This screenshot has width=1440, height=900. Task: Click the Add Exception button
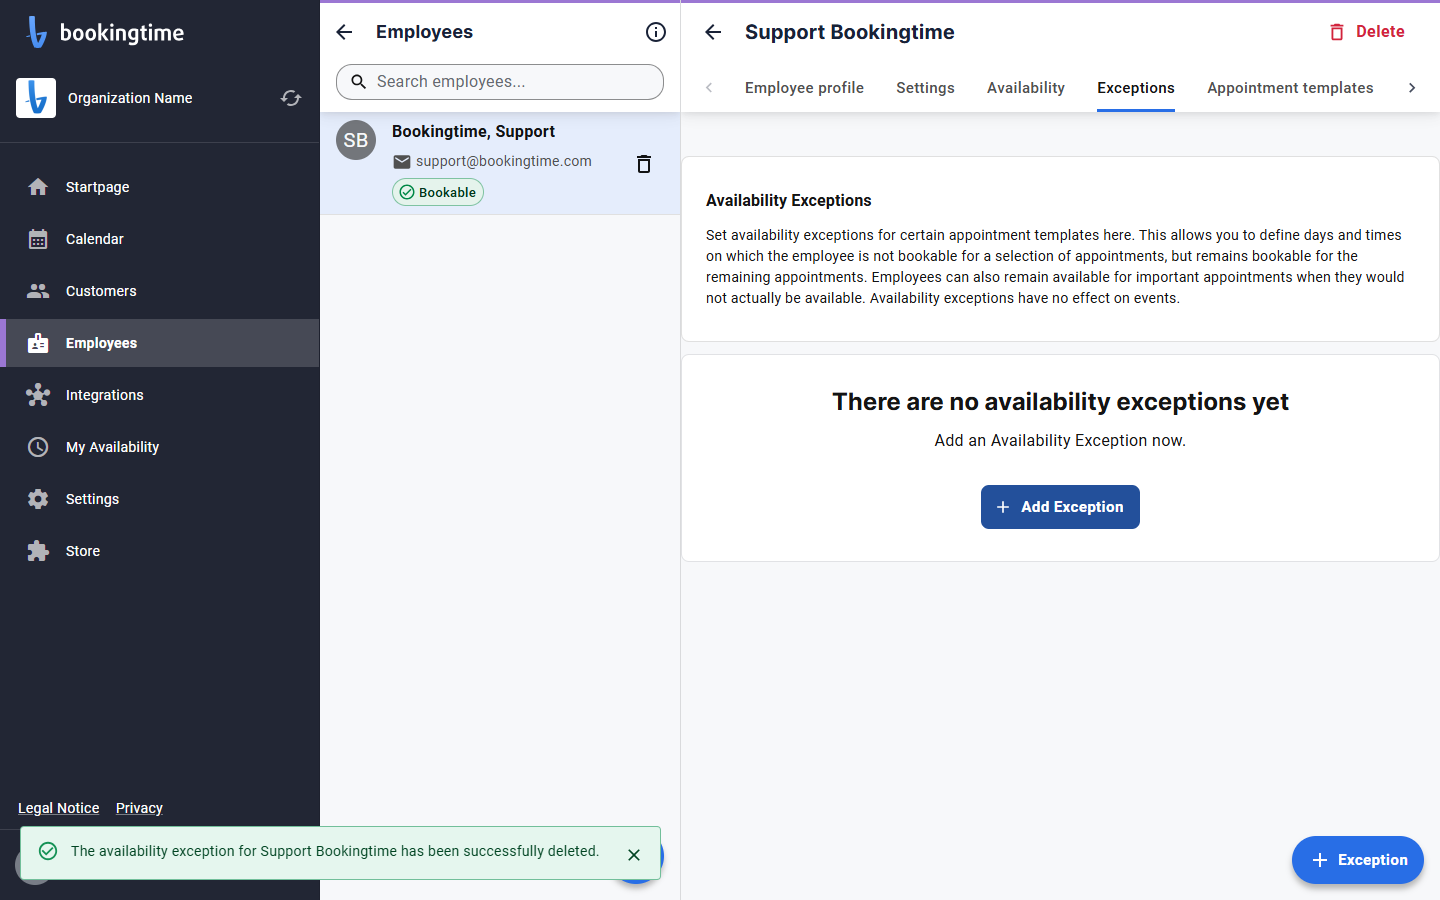[1060, 507]
